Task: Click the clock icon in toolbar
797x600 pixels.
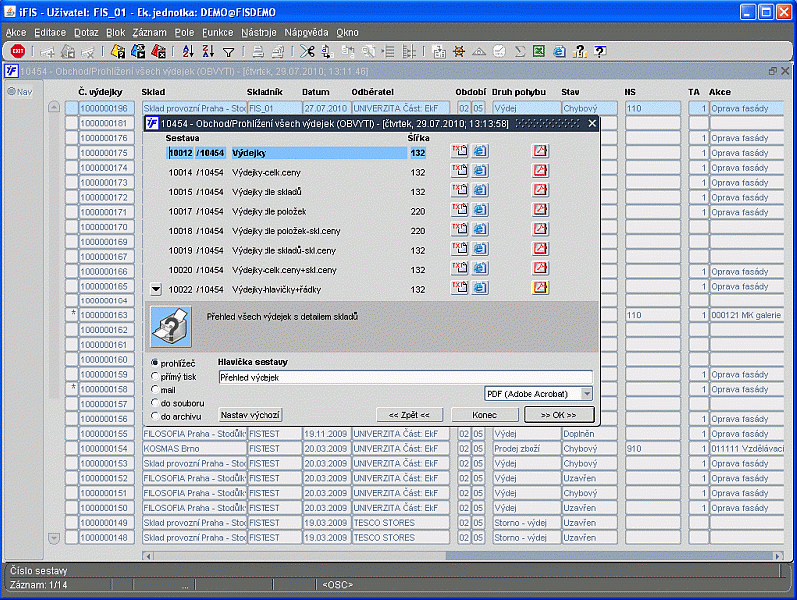Action: click(x=499, y=51)
